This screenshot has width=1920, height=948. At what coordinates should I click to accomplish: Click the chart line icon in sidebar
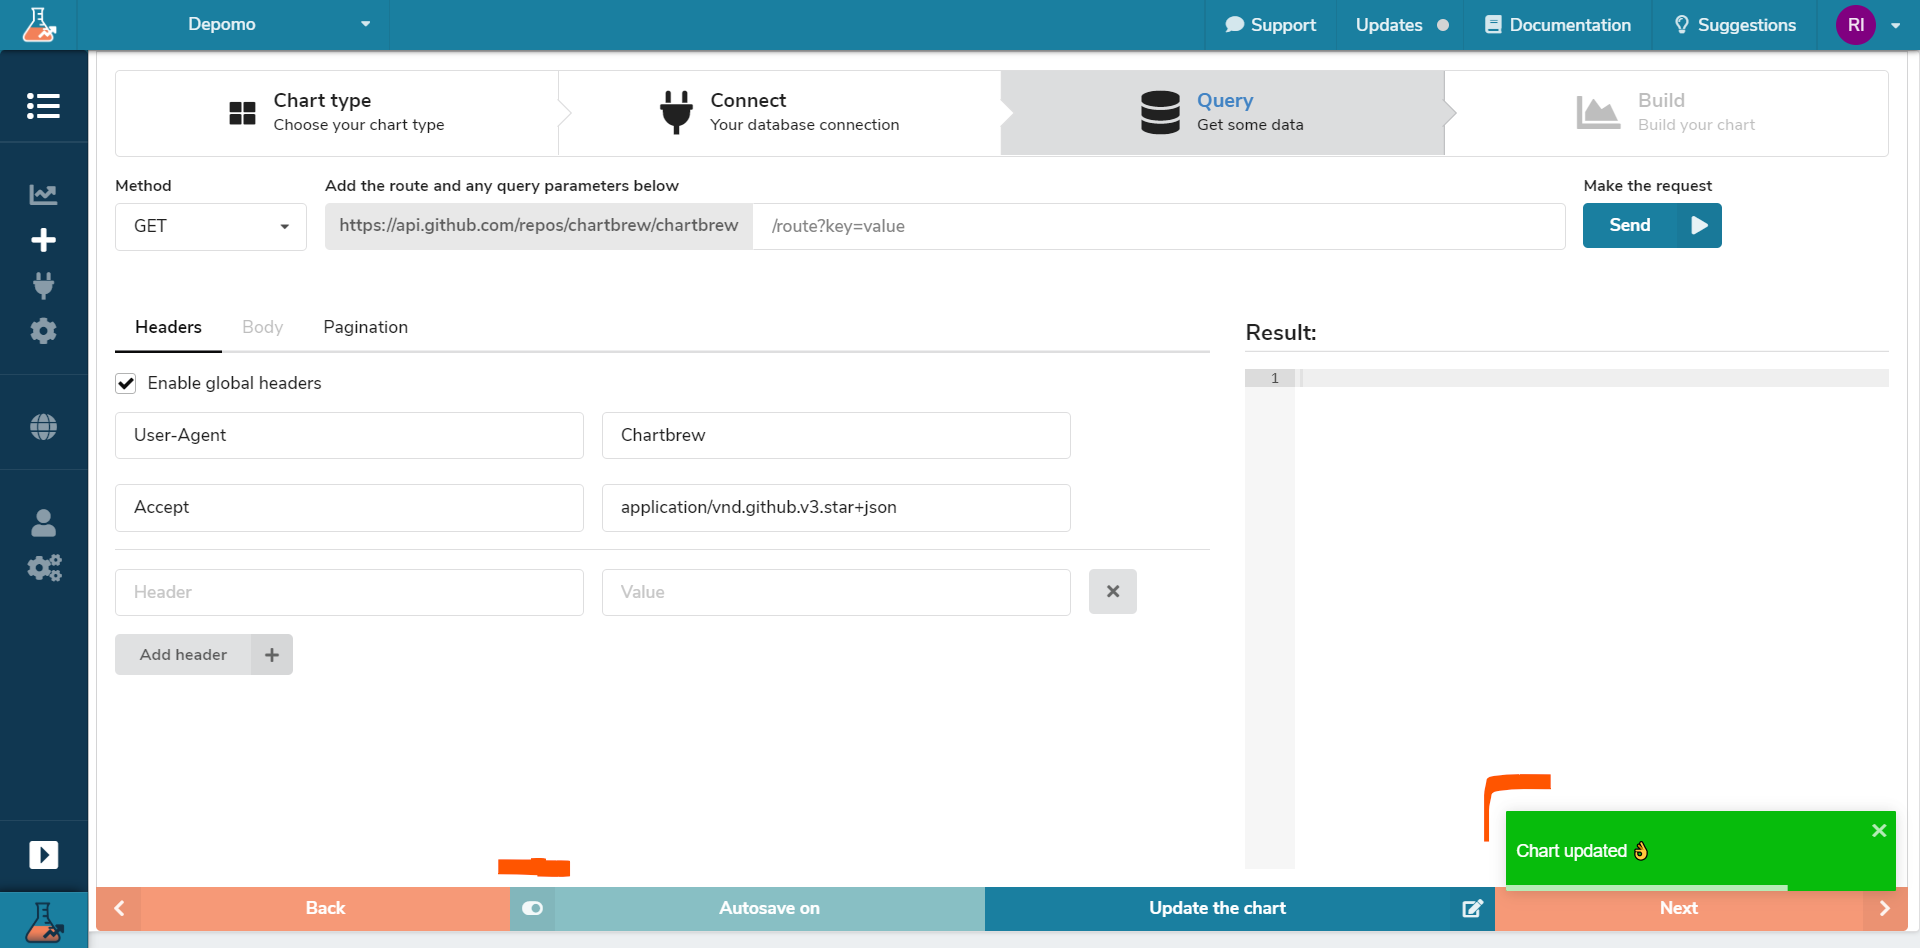coord(43,194)
